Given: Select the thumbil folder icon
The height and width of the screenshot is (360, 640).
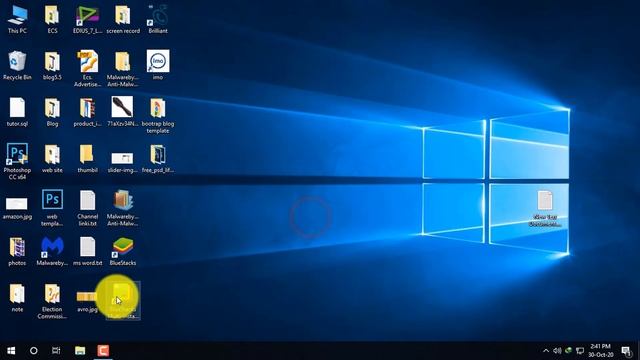Looking at the screenshot, I should click(87, 158).
